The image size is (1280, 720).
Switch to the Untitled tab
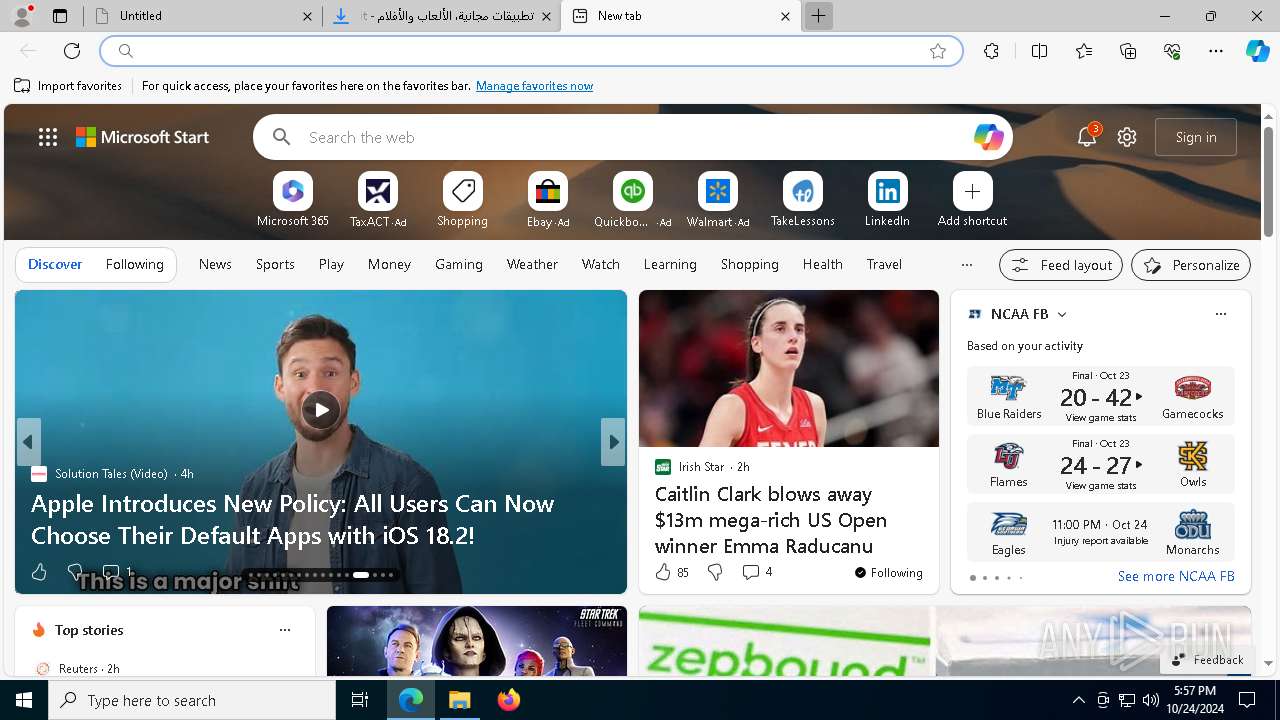pyautogui.click(x=203, y=16)
